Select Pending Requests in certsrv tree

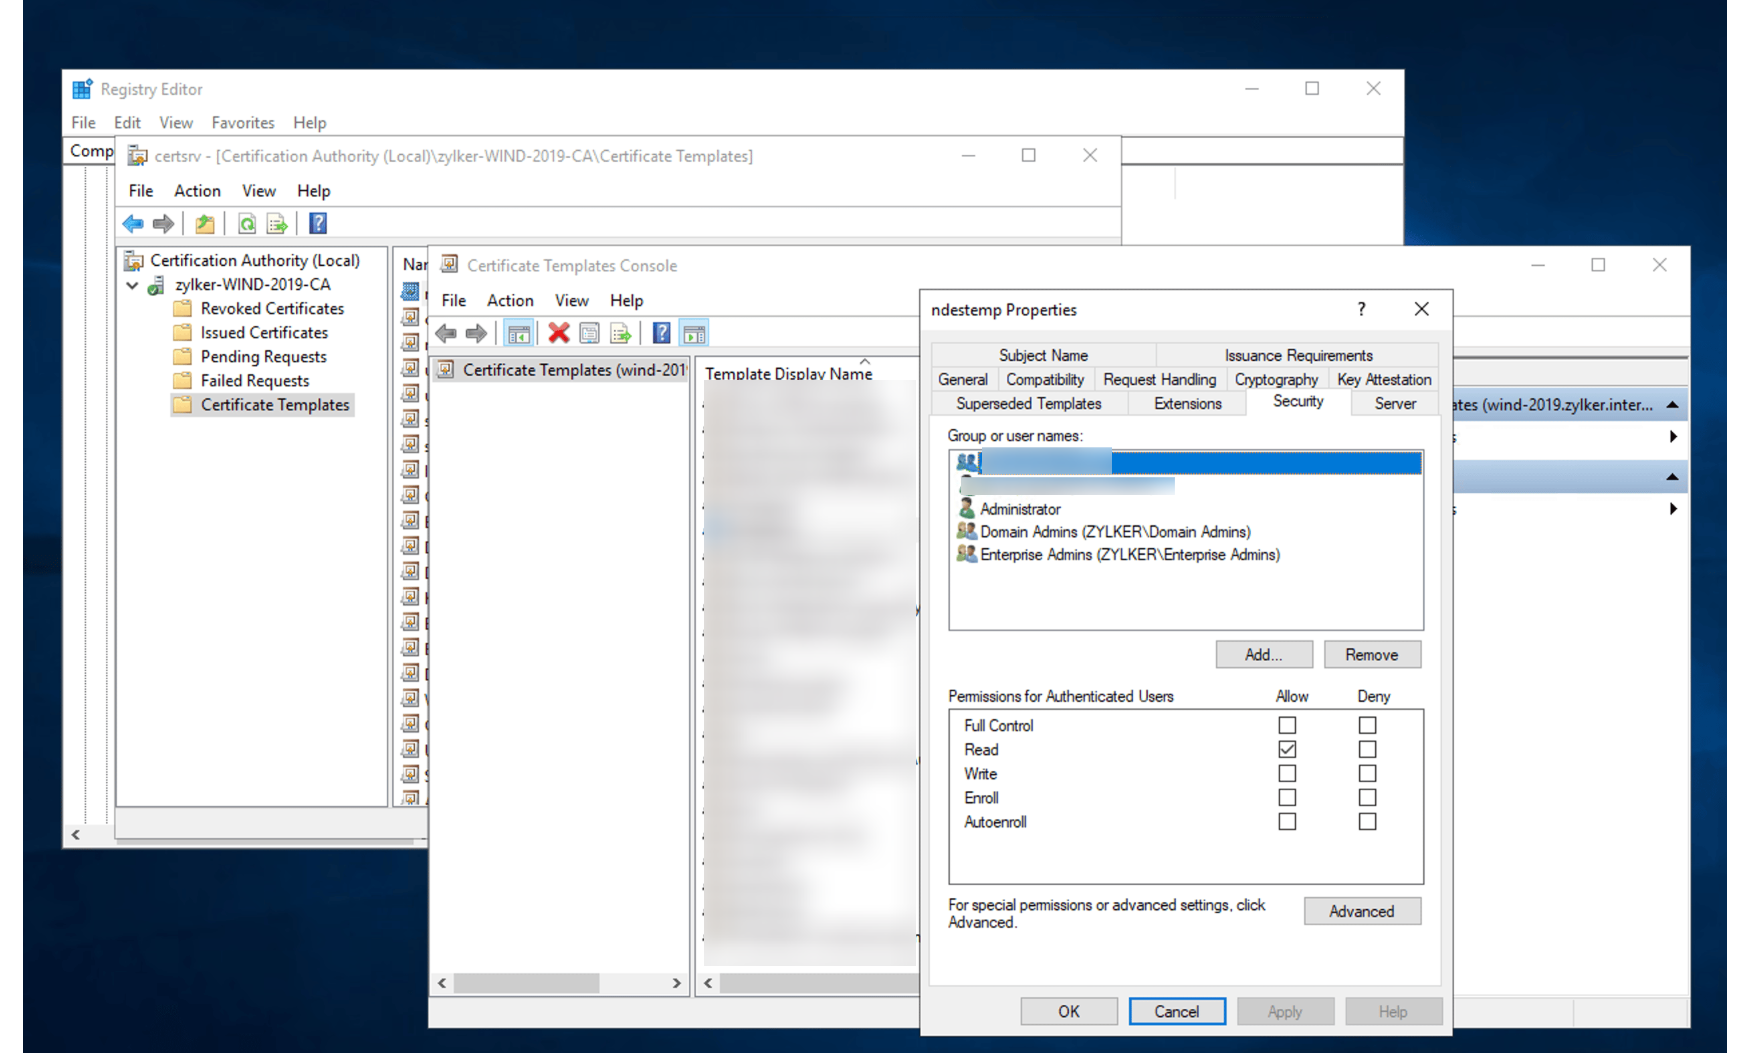[x=263, y=357]
